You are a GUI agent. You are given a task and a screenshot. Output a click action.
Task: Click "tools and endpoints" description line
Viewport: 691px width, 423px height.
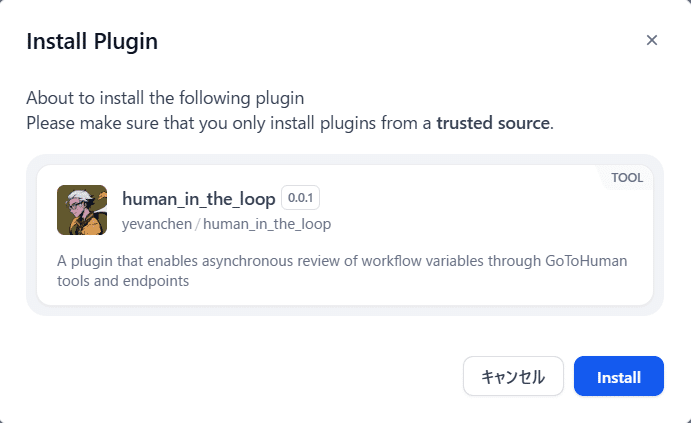pyautogui.click(x=123, y=281)
